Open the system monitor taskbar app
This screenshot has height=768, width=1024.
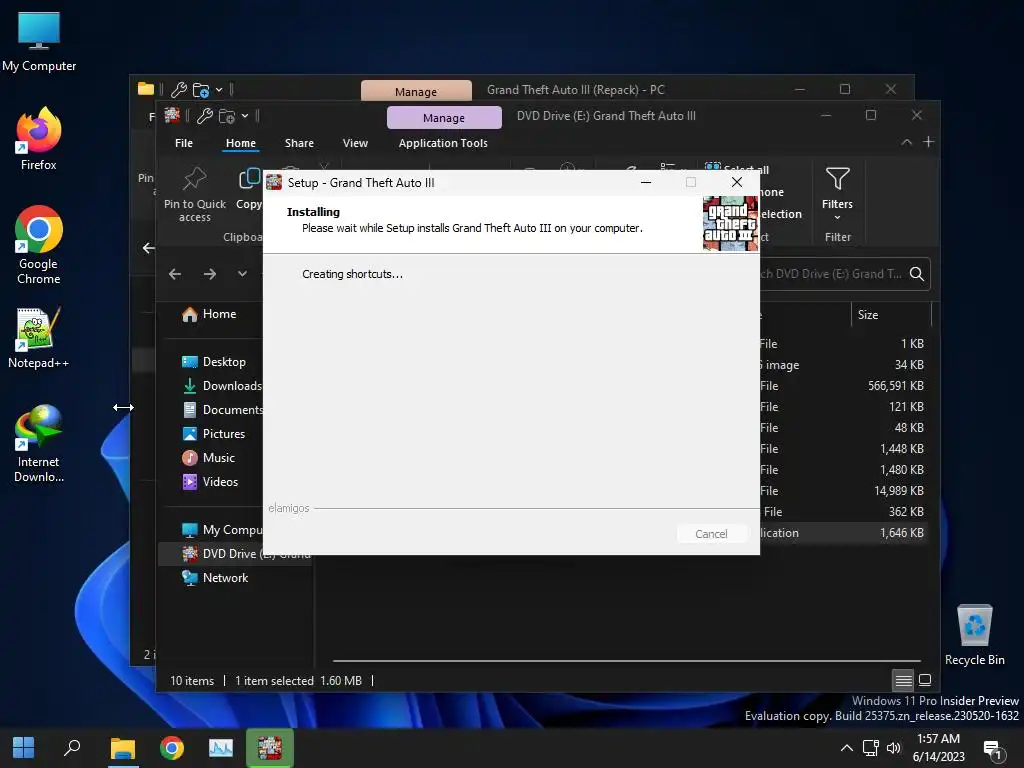click(x=221, y=748)
